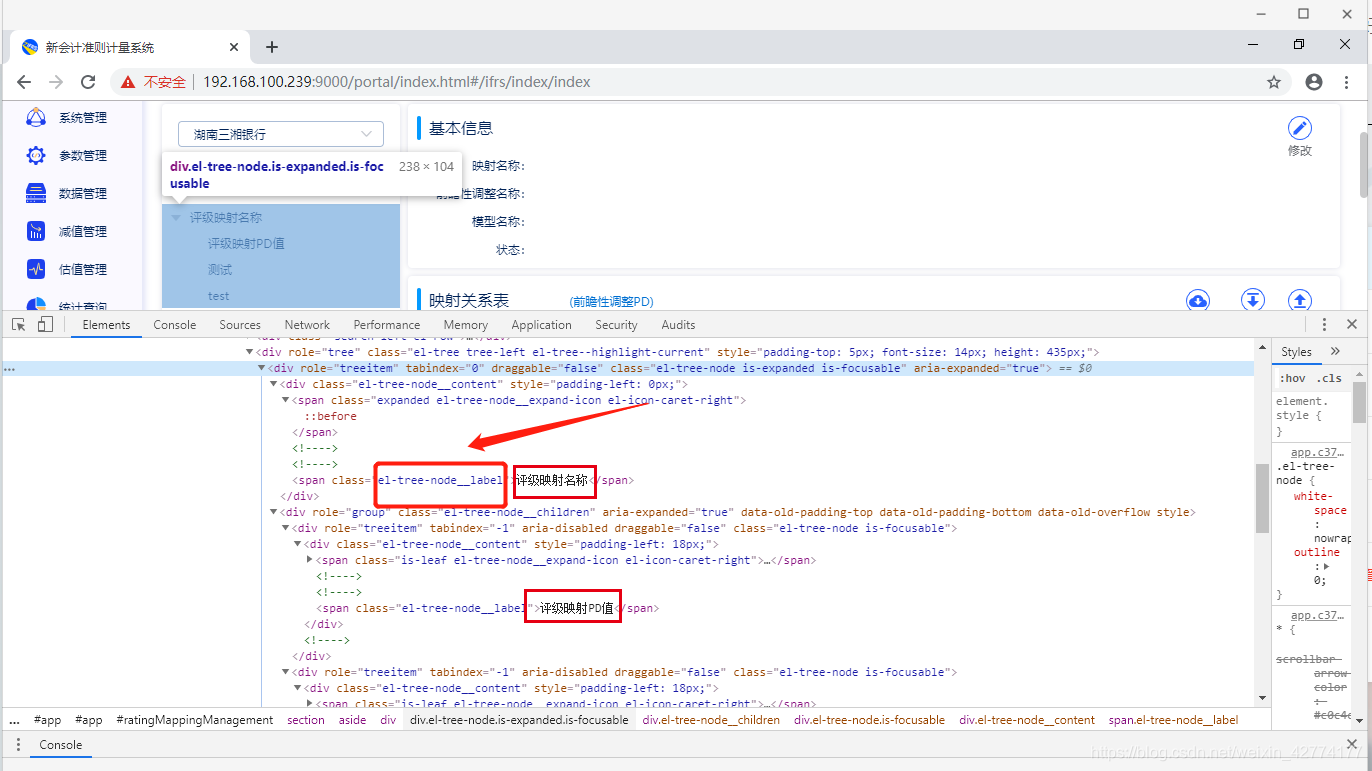Switch to Elements tab
This screenshot has width=1372, height=771.
[106, 325]
